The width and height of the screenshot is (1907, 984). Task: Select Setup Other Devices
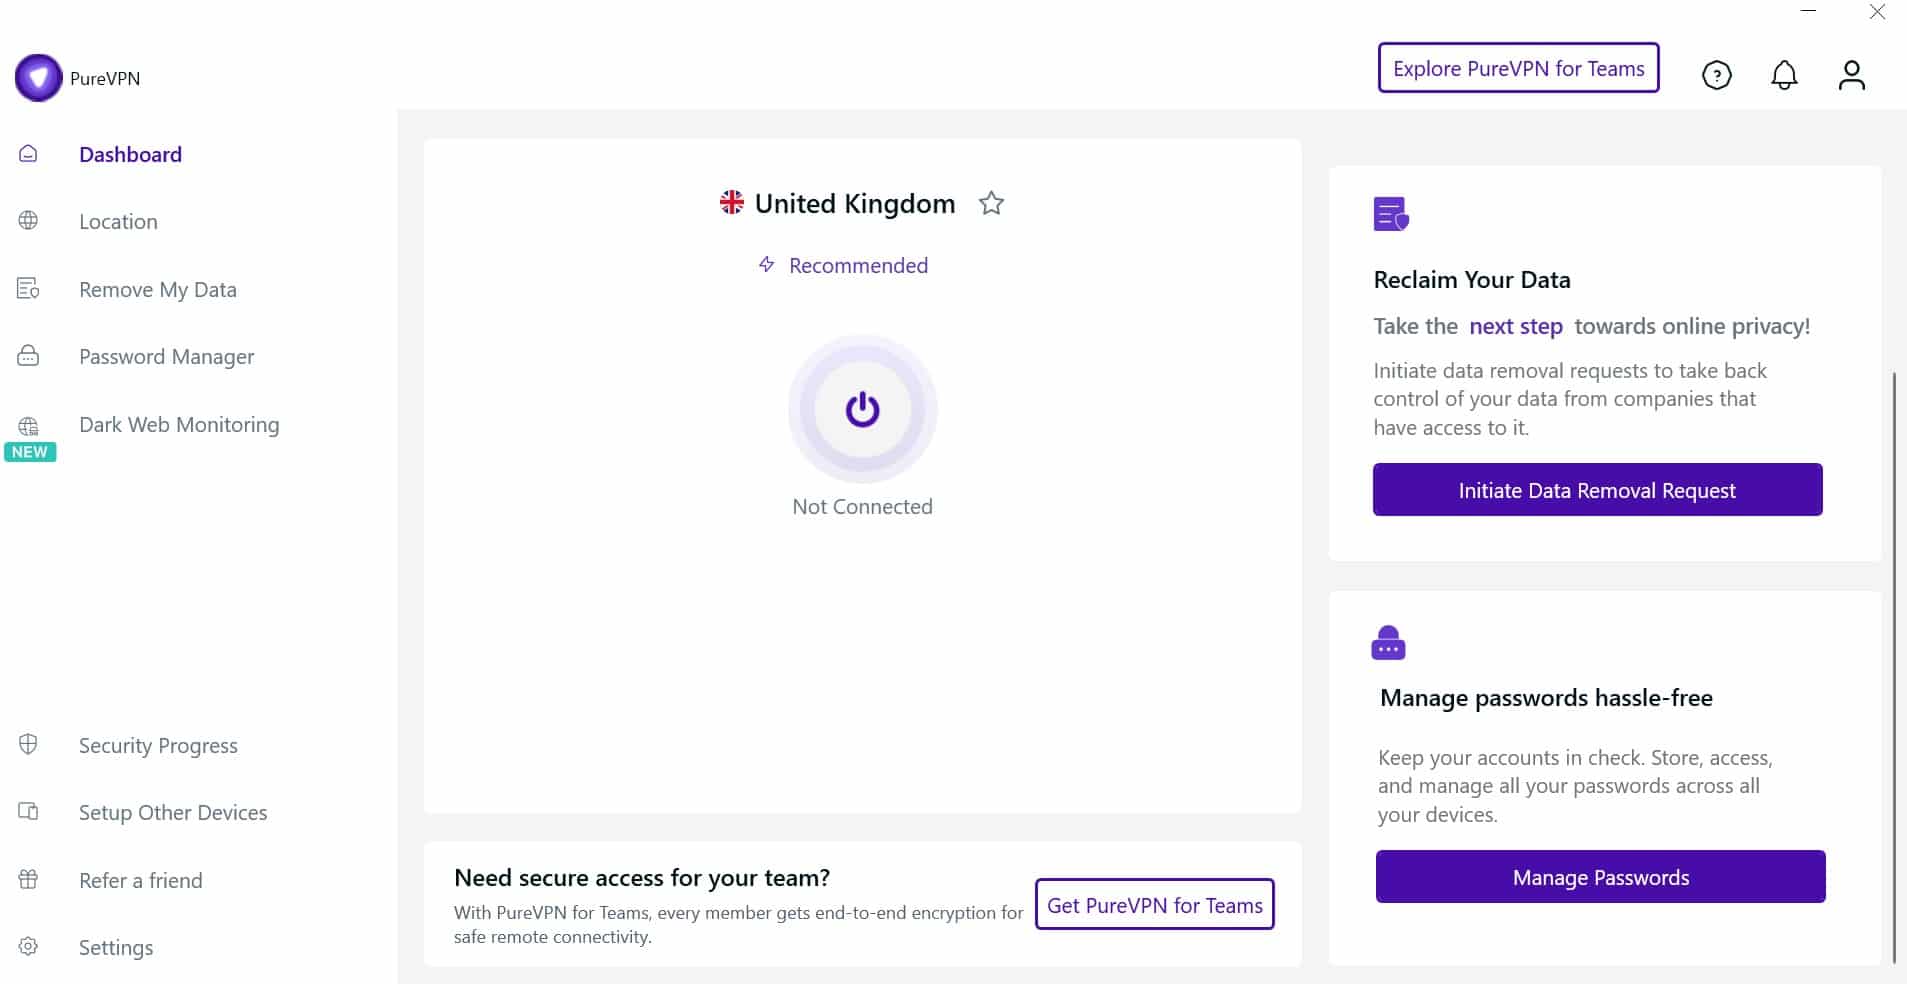click(173, 813)
